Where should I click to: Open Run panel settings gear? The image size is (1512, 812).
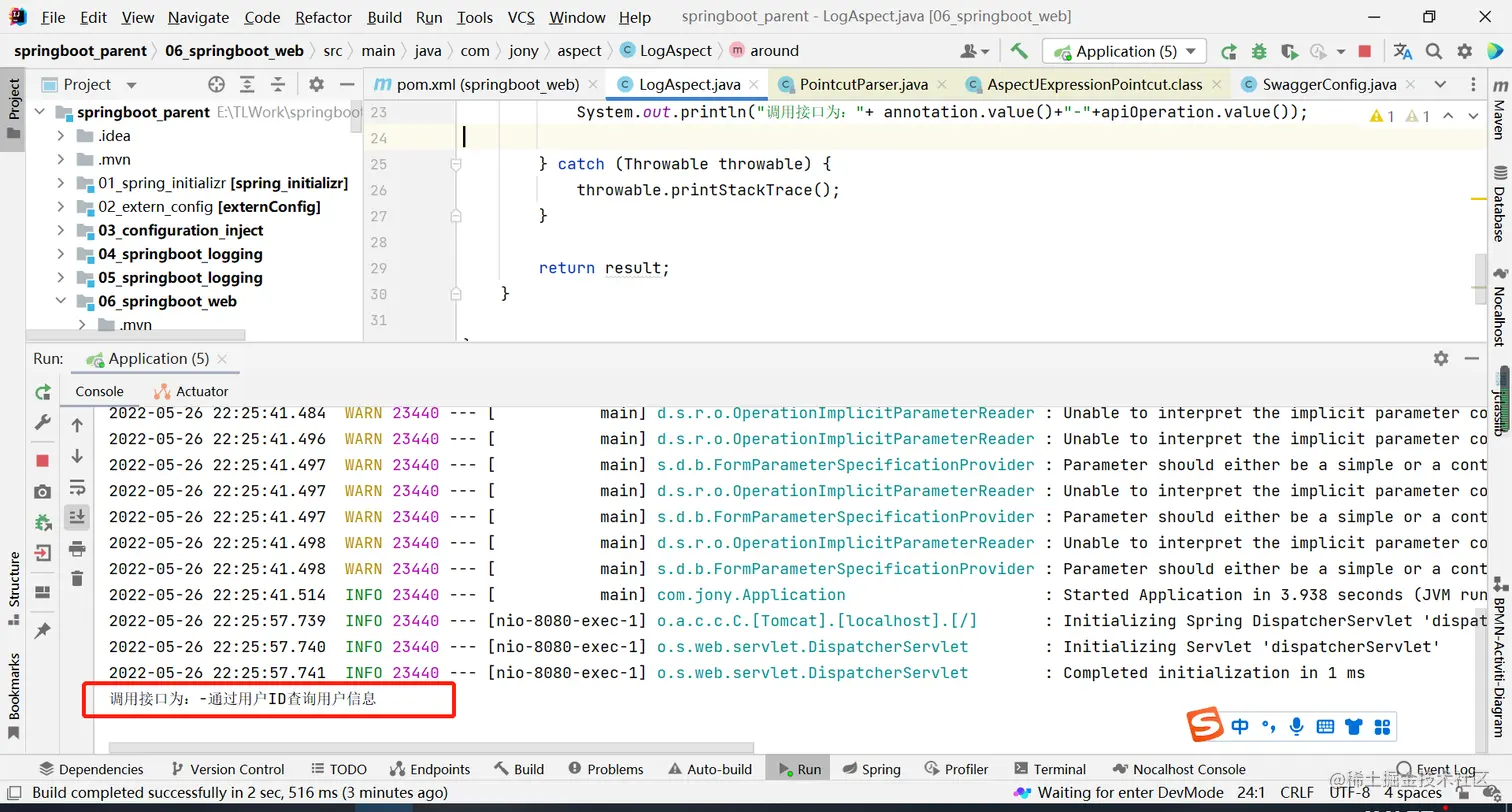tap(1441, 358)
